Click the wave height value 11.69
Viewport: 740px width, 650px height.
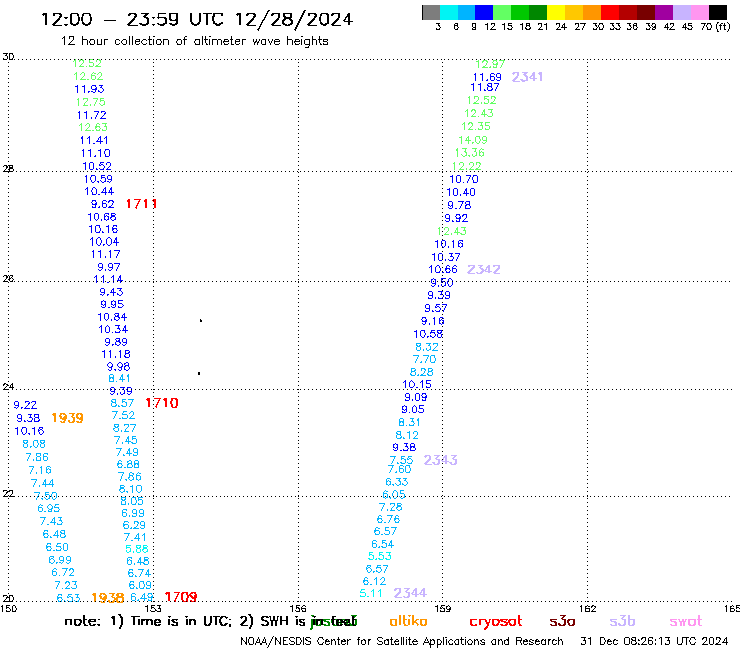click(487, 77)
